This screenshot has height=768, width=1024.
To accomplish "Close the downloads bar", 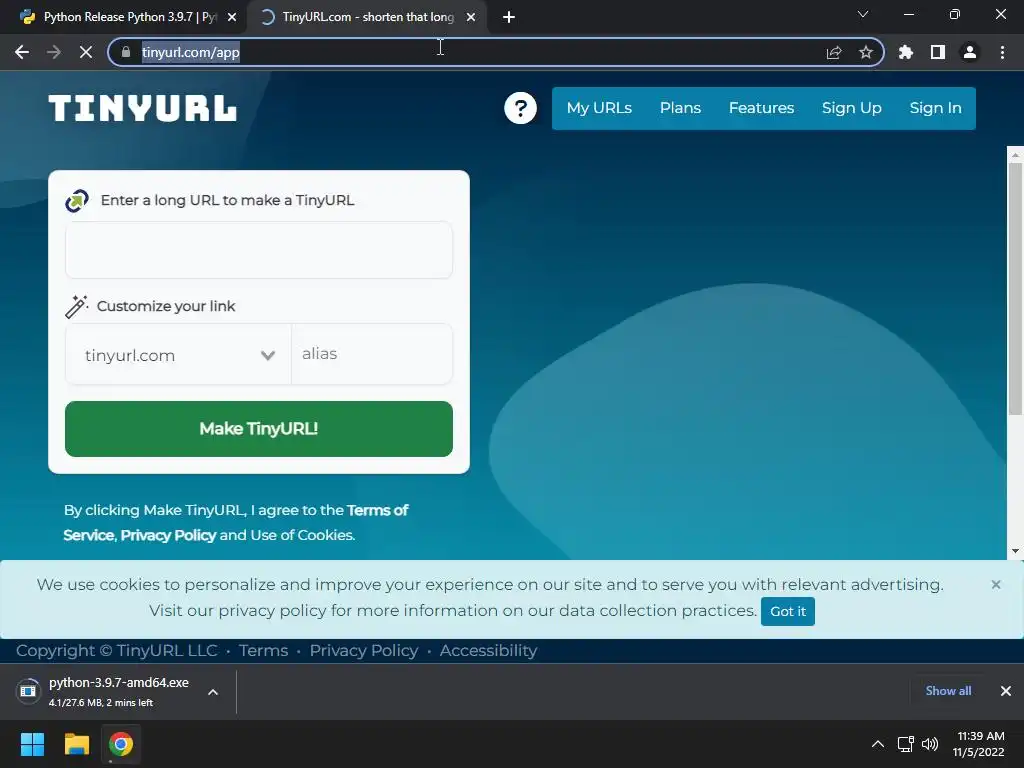I will (x=1006, y=691).
